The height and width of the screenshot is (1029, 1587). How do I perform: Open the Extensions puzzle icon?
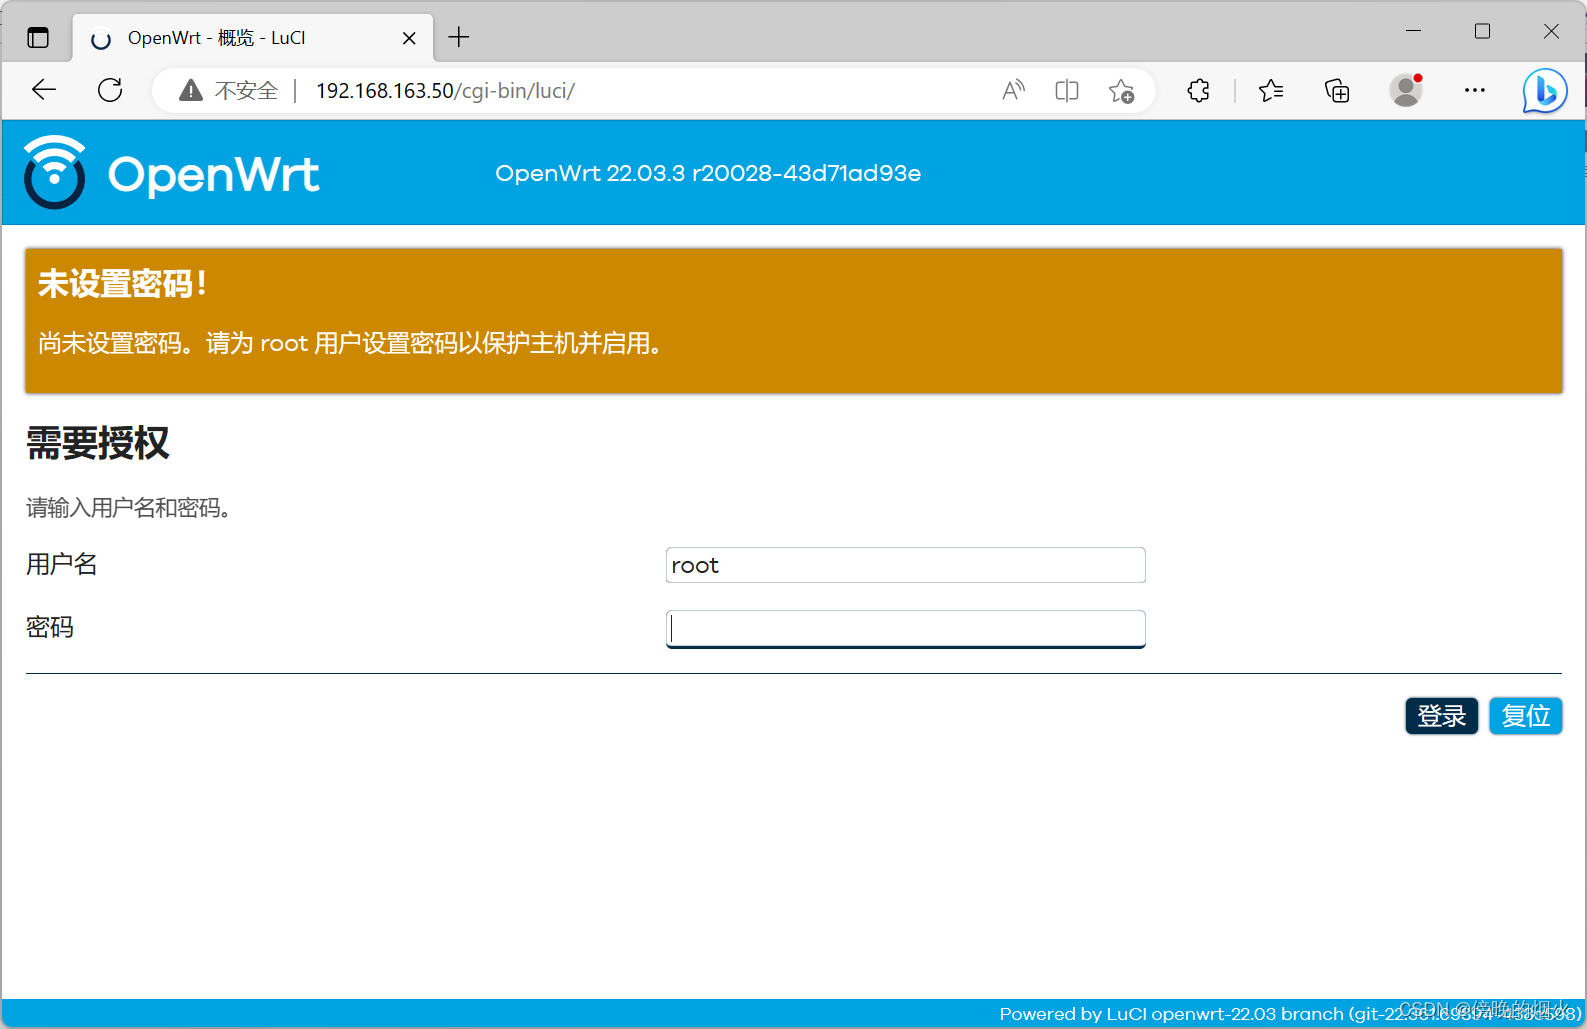tap(1198, 91)
